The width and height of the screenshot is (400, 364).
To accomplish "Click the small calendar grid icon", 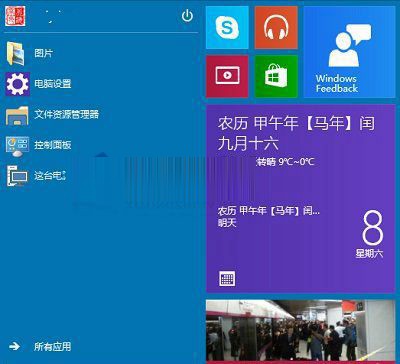I will coord(227,279).
